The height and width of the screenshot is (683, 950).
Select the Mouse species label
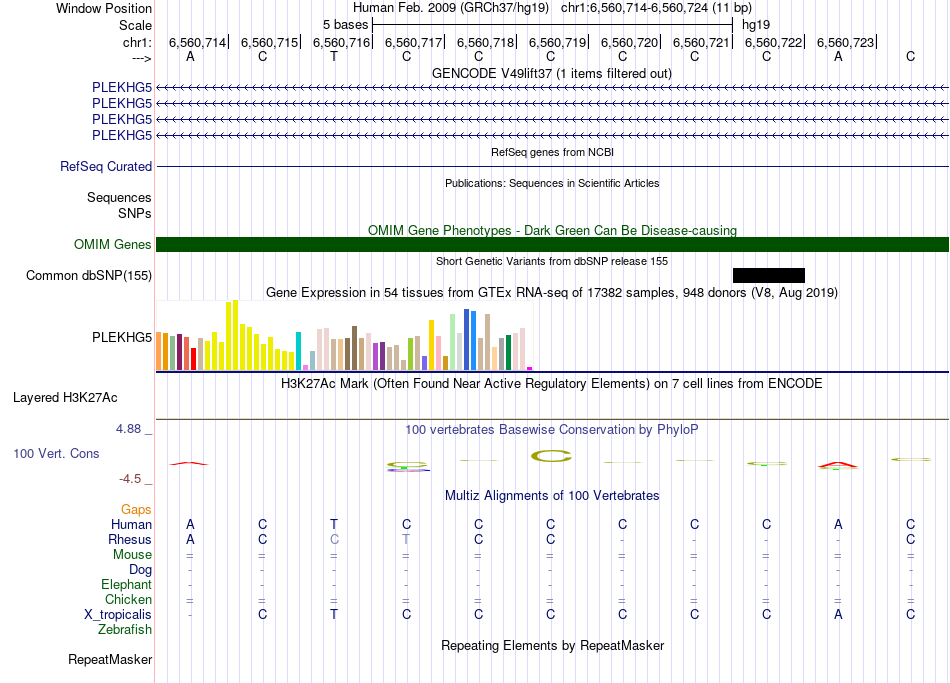(132, 555)
